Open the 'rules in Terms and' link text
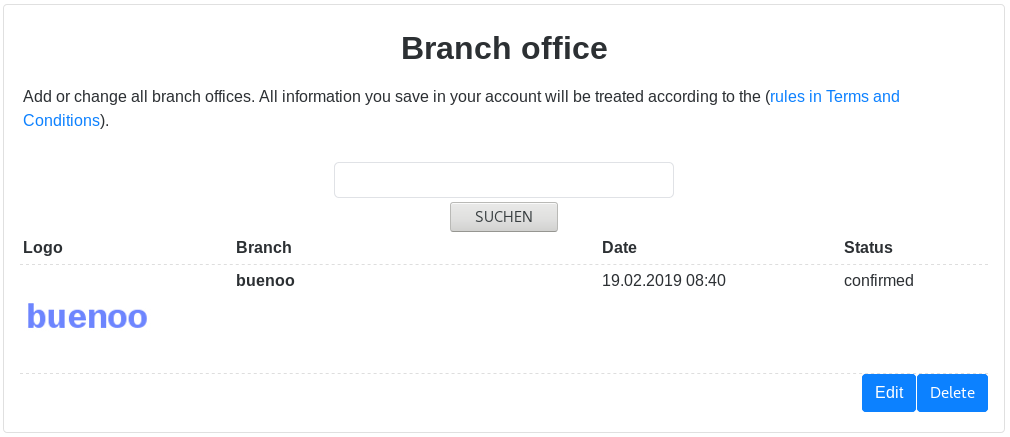Screen dimensions: 1010x437 [x=834, y=97]
